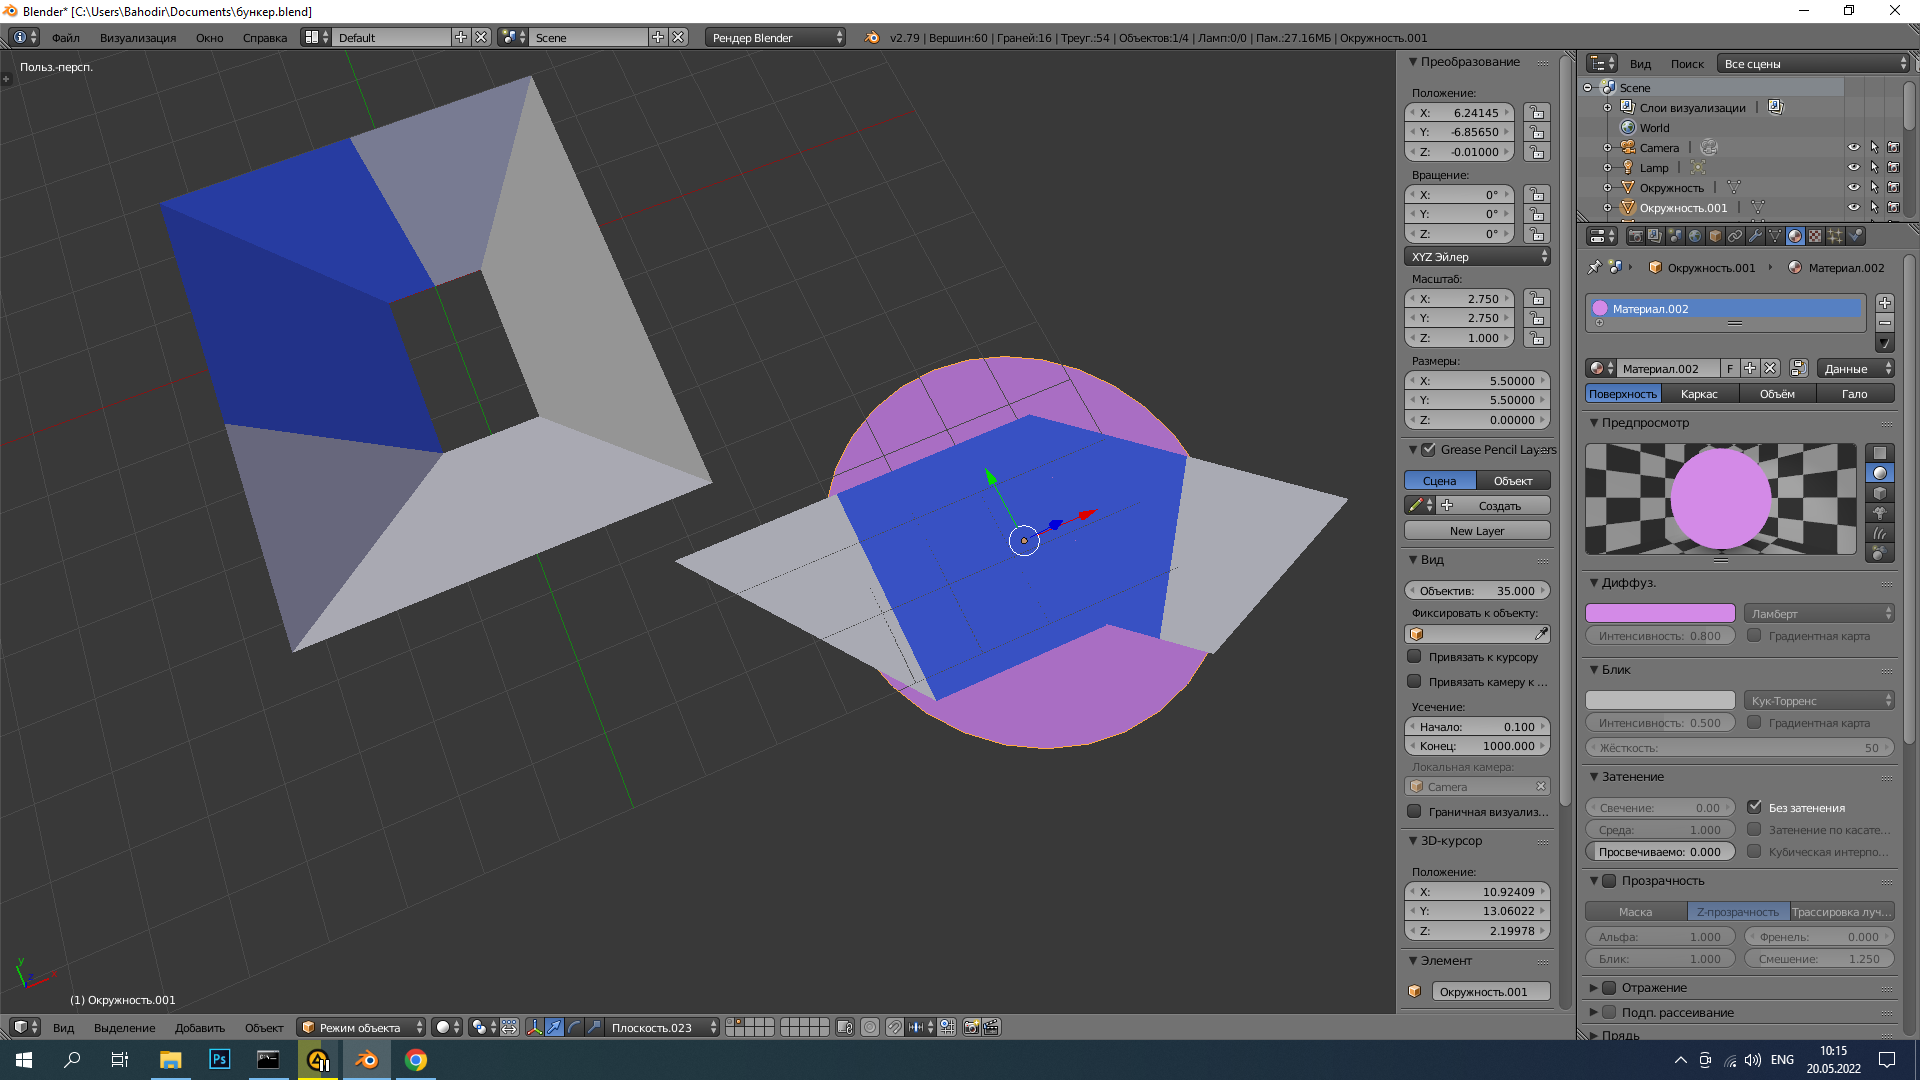Expand Scene tree in outliner
Viewport: 1920px width, 1080px height.
(x=1587, y=88)
